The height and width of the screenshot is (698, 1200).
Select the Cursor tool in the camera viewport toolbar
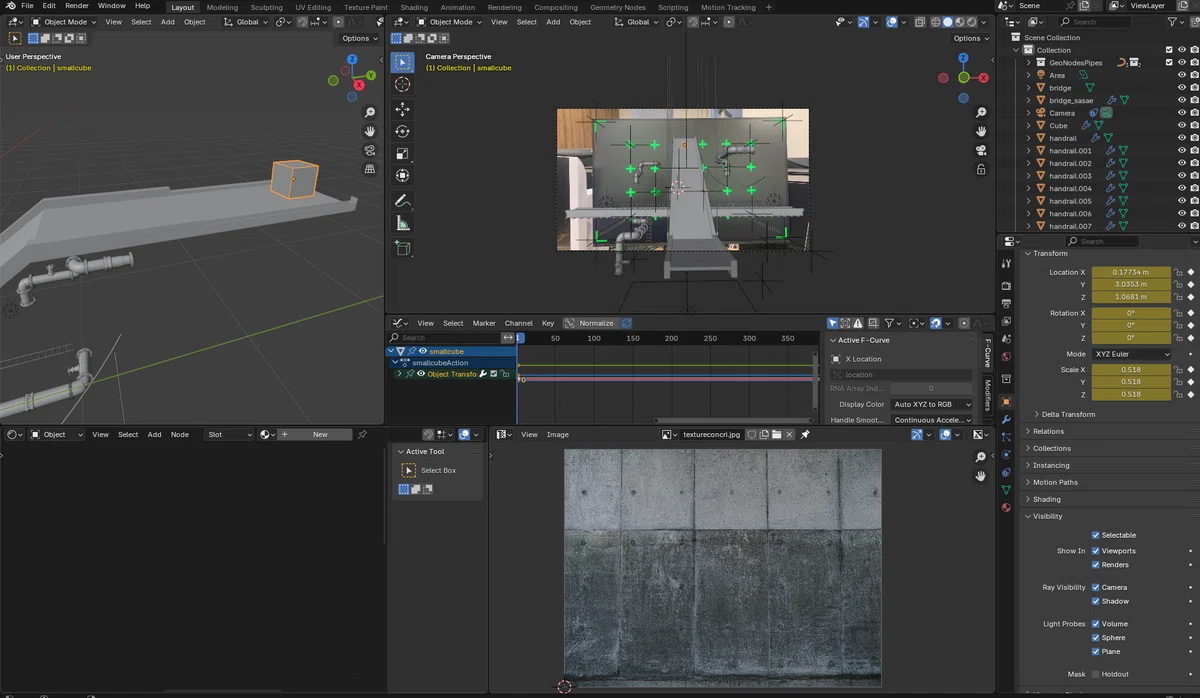point(402,85)
